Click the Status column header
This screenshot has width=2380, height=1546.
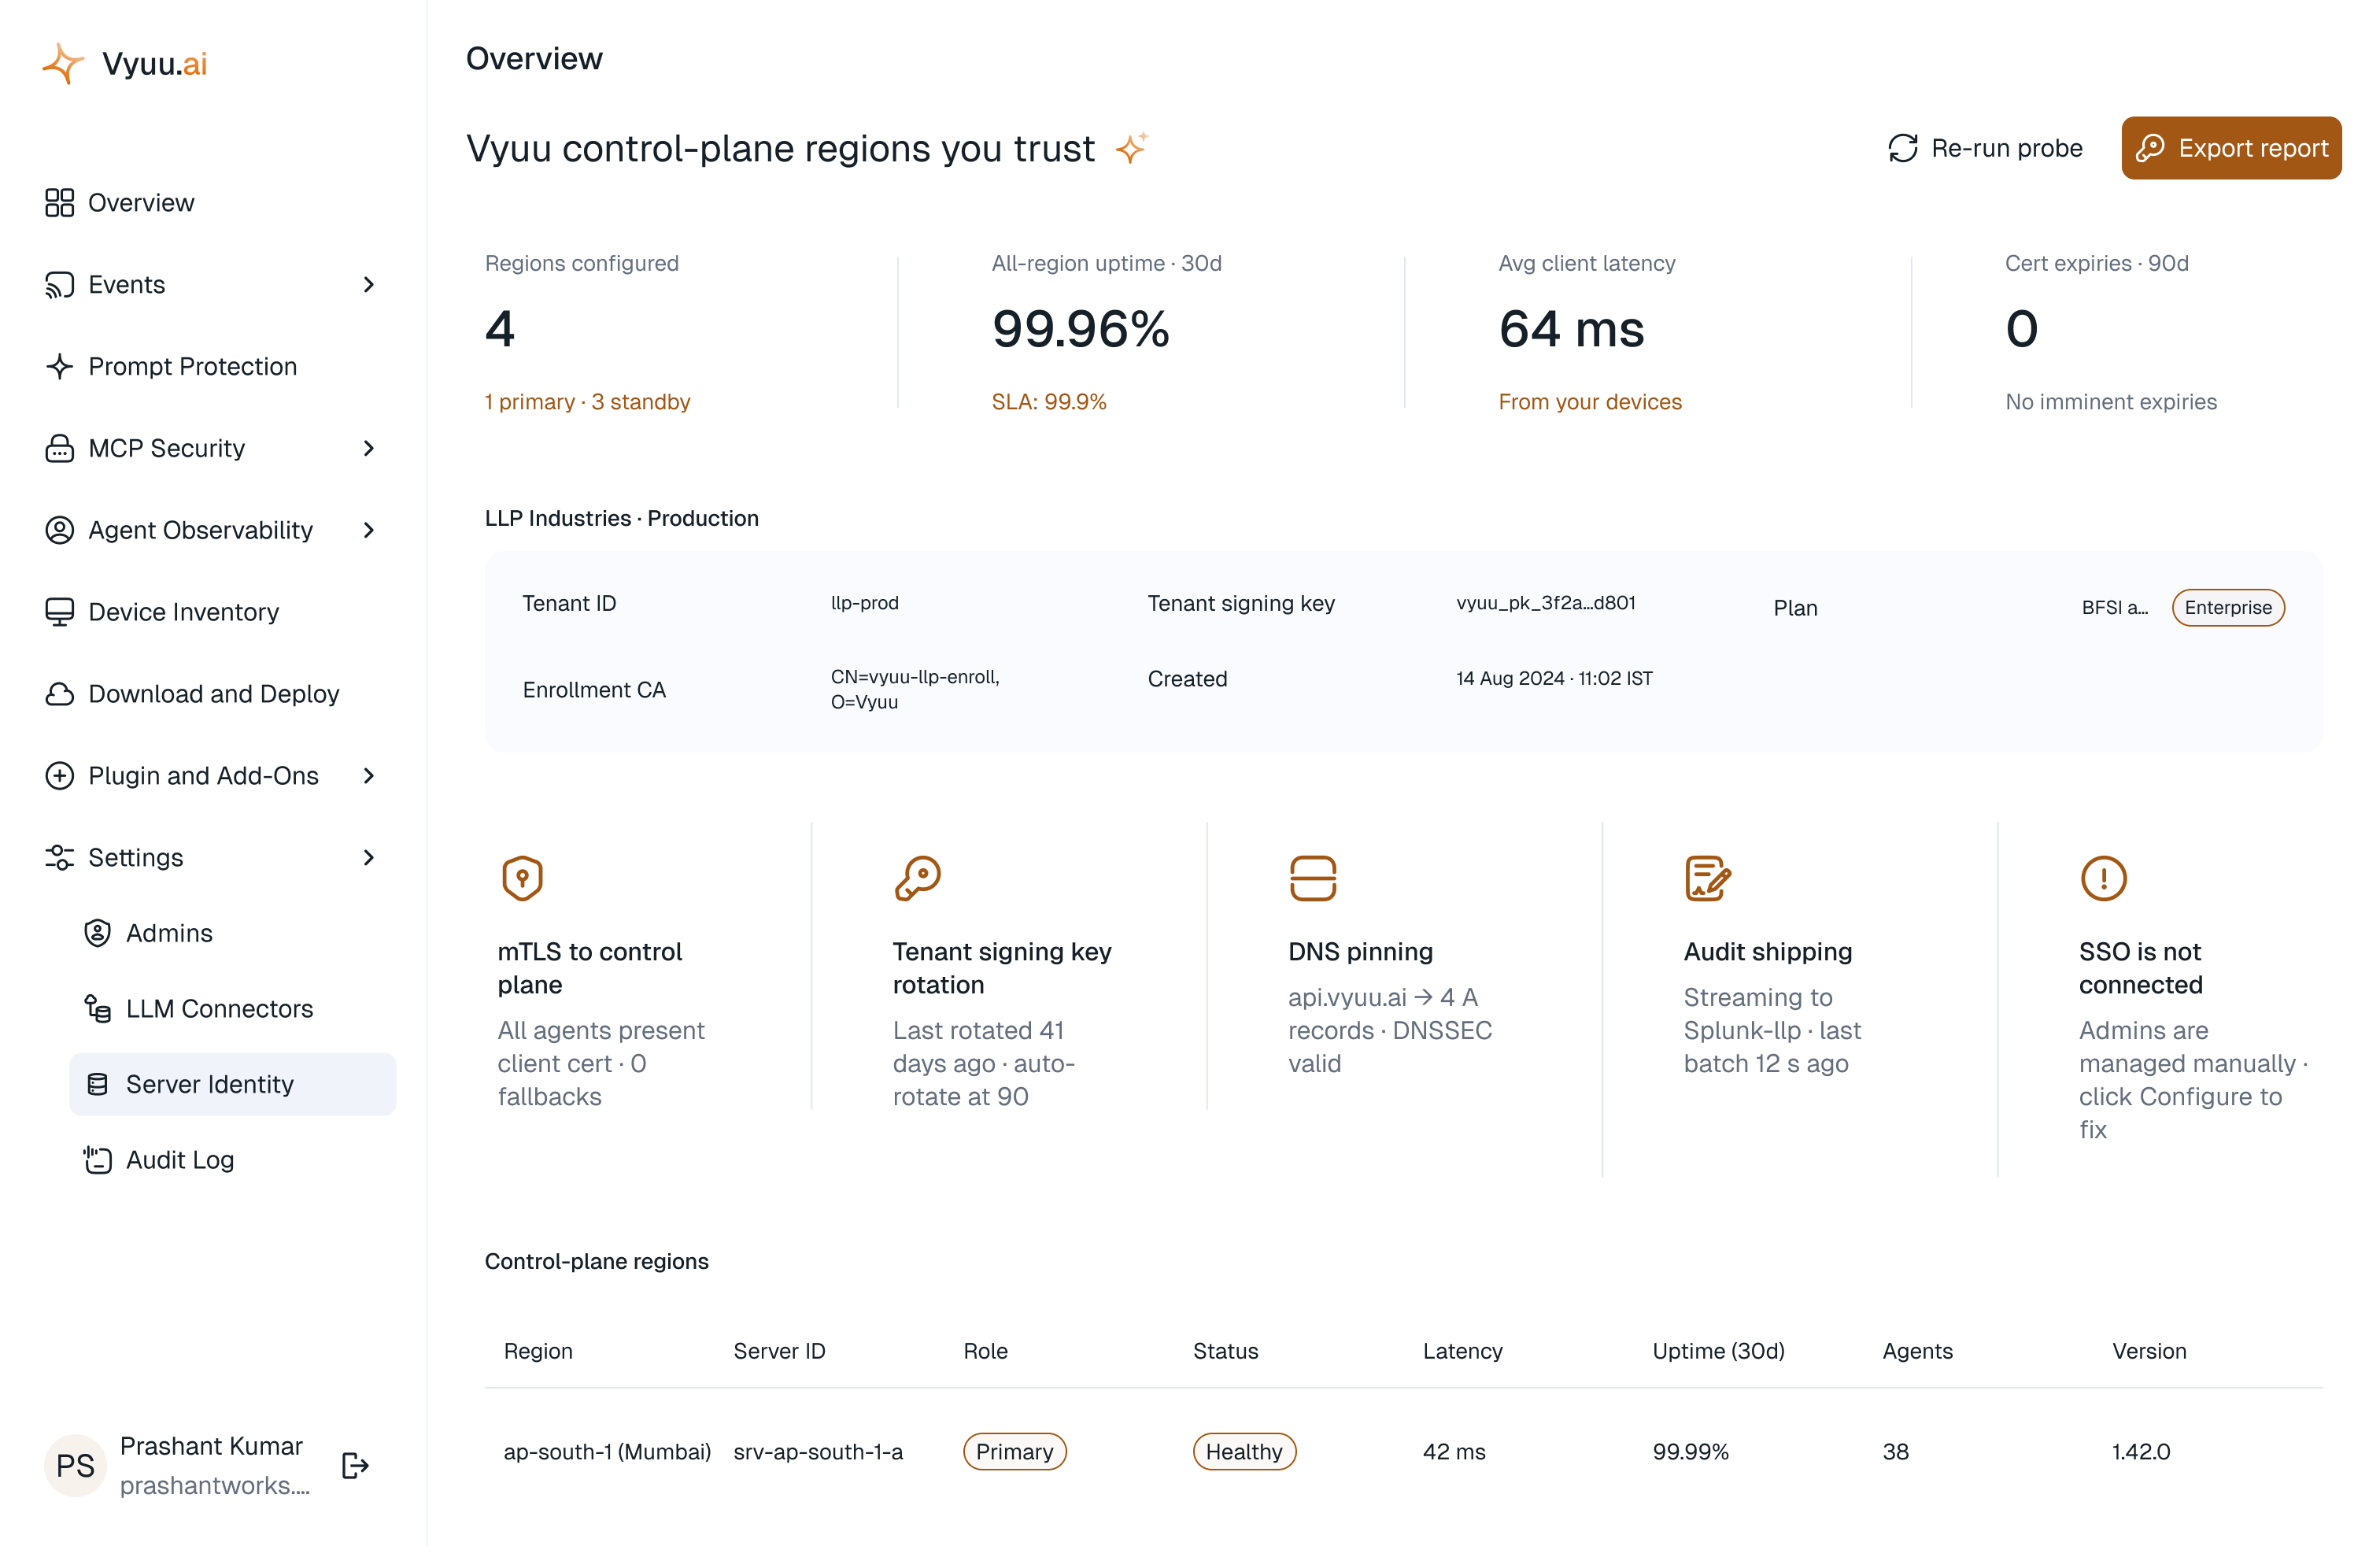coord(1225,1352)
